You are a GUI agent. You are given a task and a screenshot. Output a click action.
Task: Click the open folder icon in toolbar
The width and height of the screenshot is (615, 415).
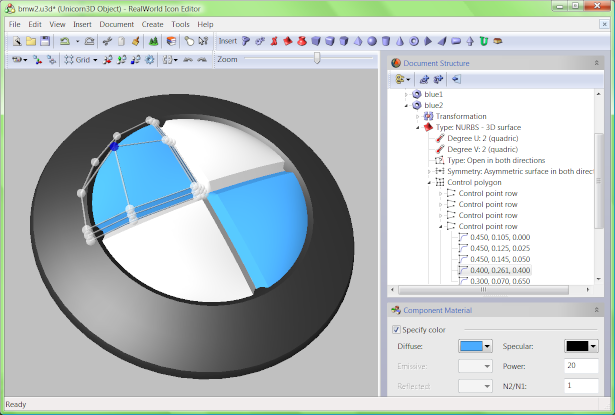(31, 42)
